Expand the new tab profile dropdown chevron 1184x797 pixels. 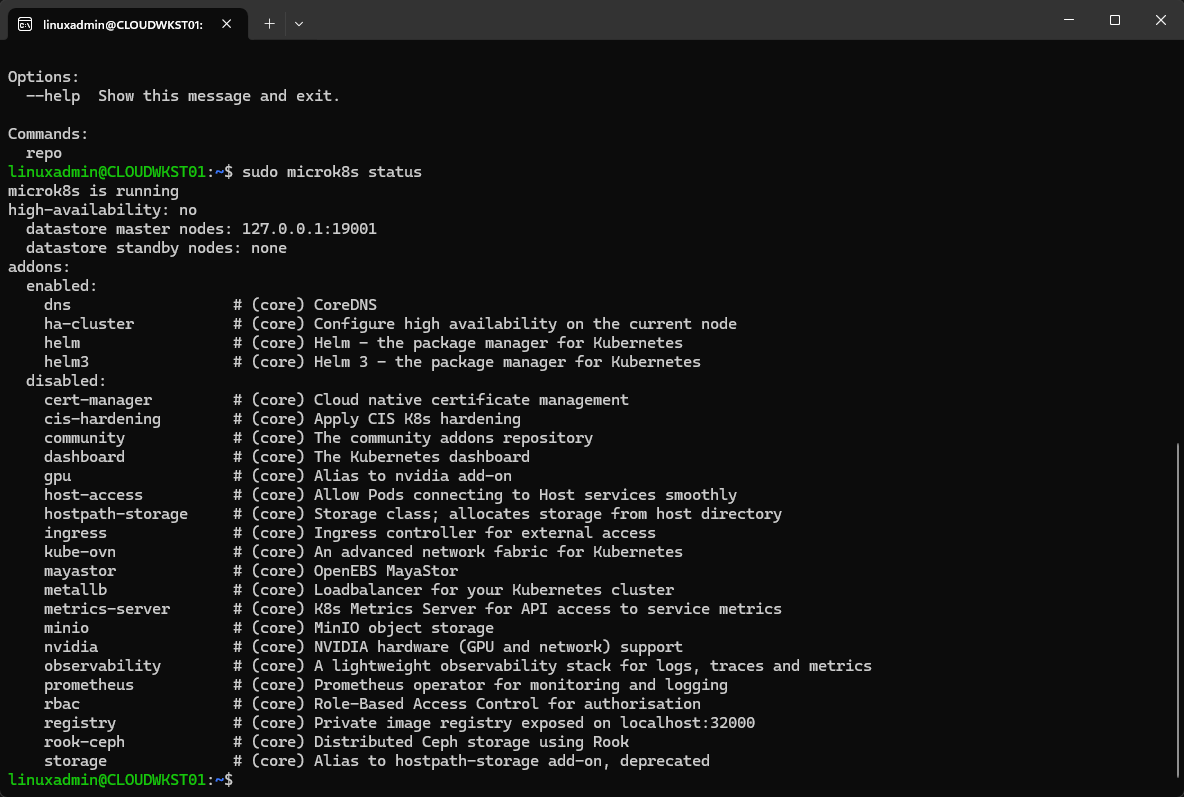tap(299, 23)
